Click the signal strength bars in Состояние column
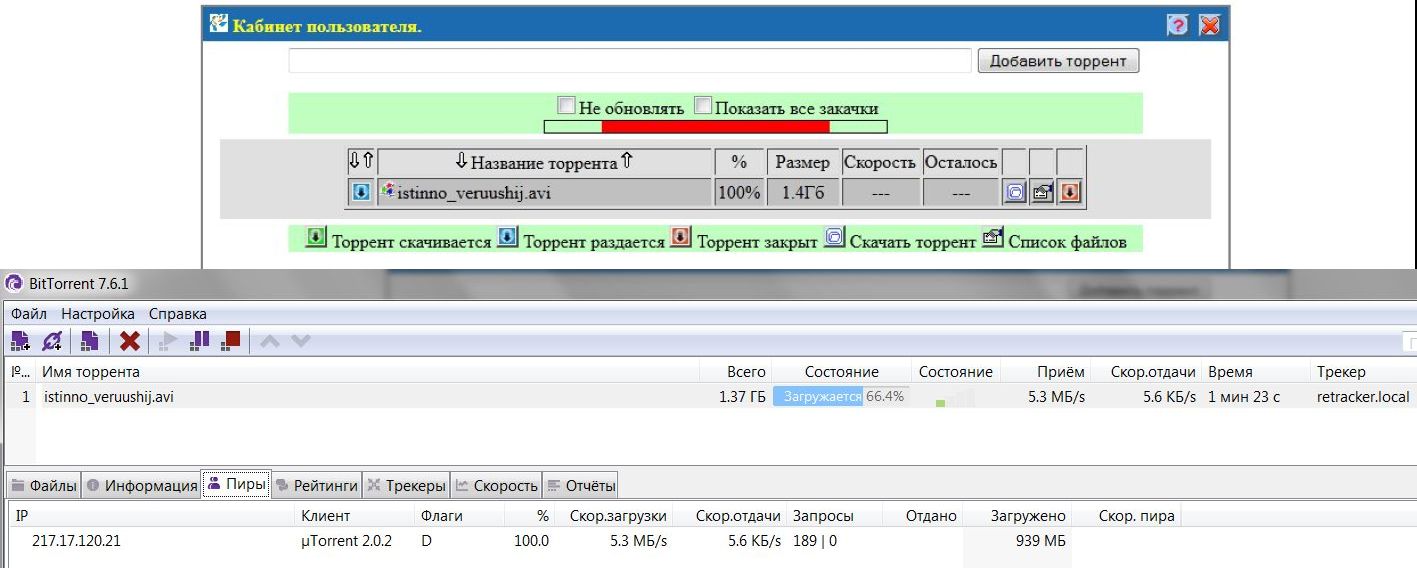Viewport: 1417px width, 568px height. pos(955,397)
